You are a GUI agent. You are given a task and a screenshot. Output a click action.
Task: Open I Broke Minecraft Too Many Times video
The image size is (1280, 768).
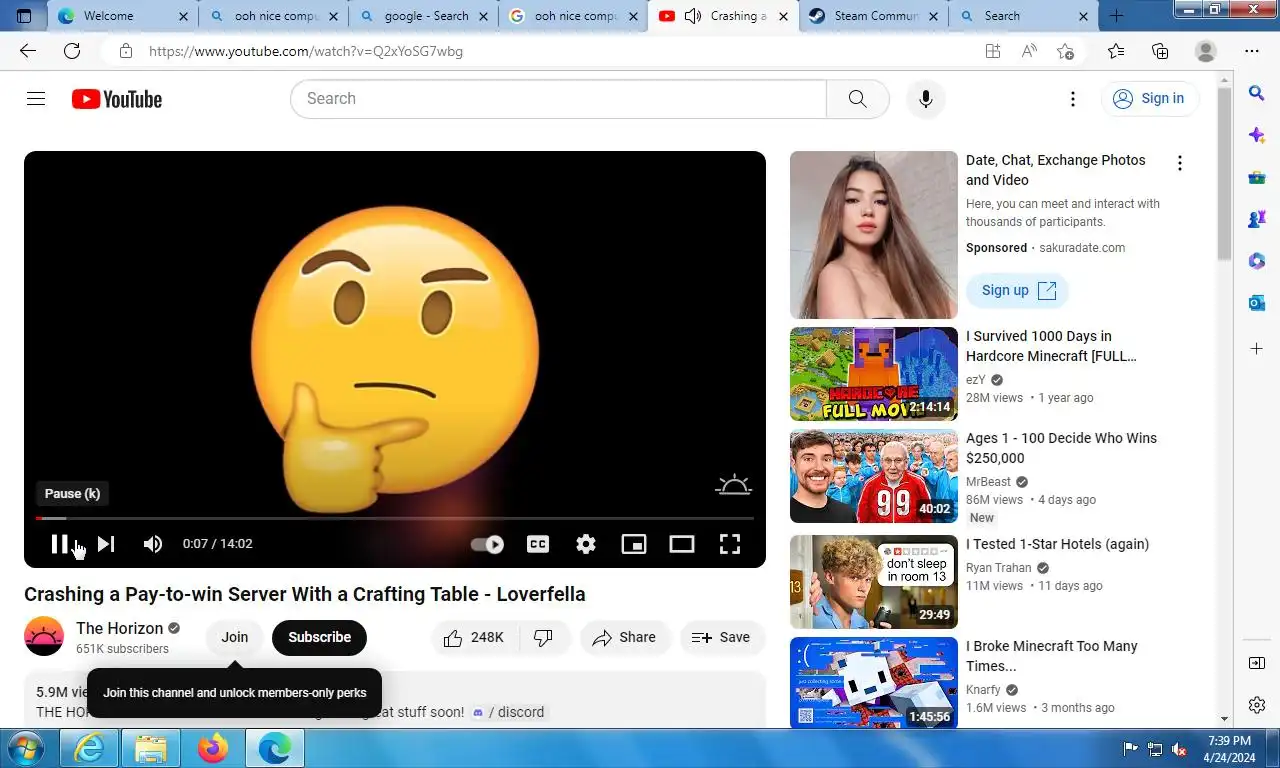(x=1052, y=656)
